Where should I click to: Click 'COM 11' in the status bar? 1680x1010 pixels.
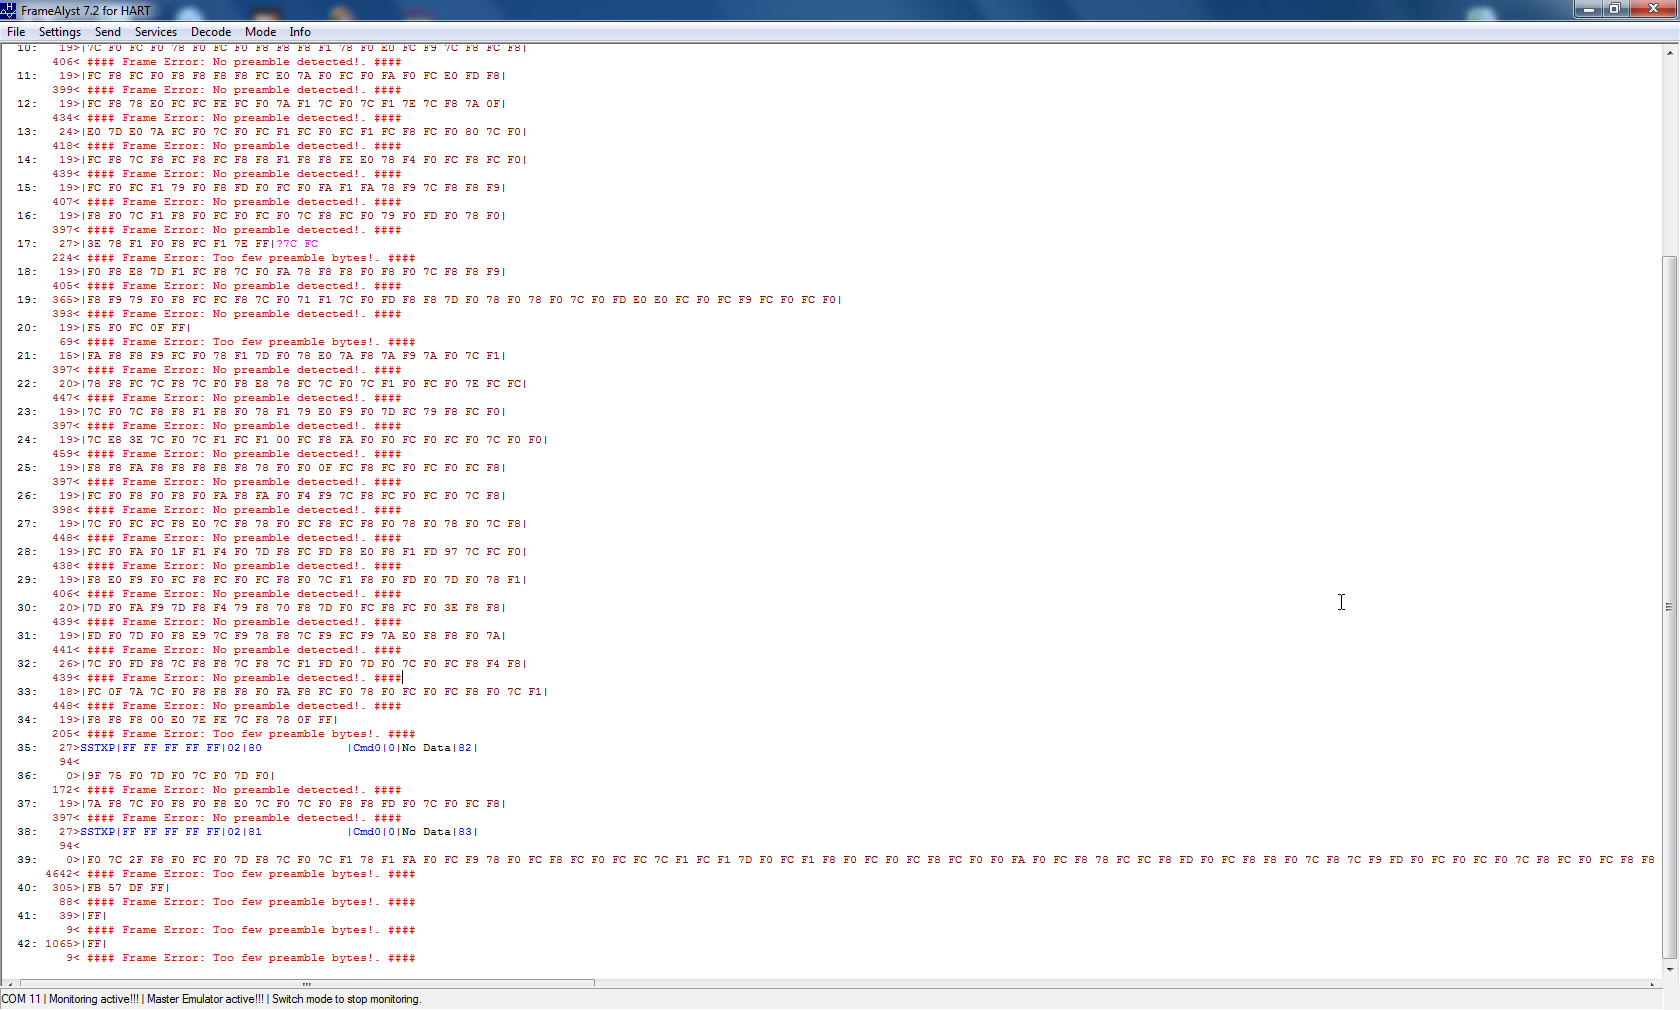click(x=21, y=999)
